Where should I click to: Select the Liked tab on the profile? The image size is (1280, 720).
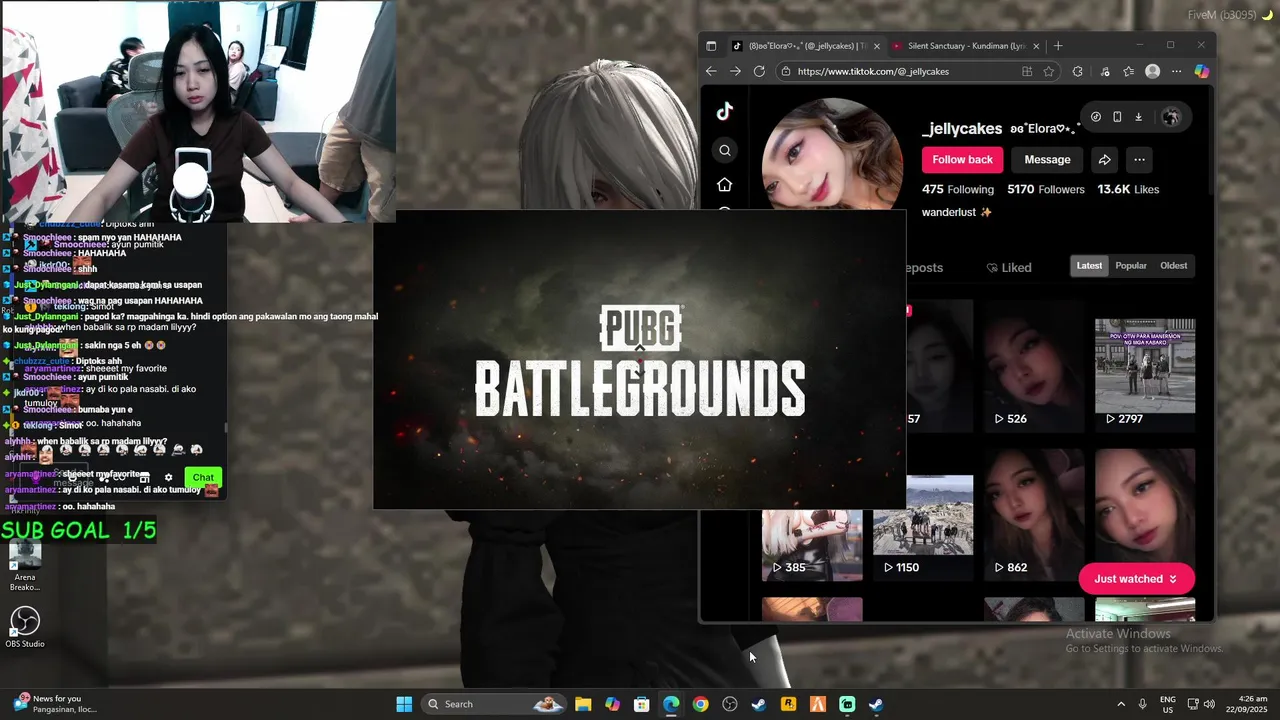pos(1009,268)
